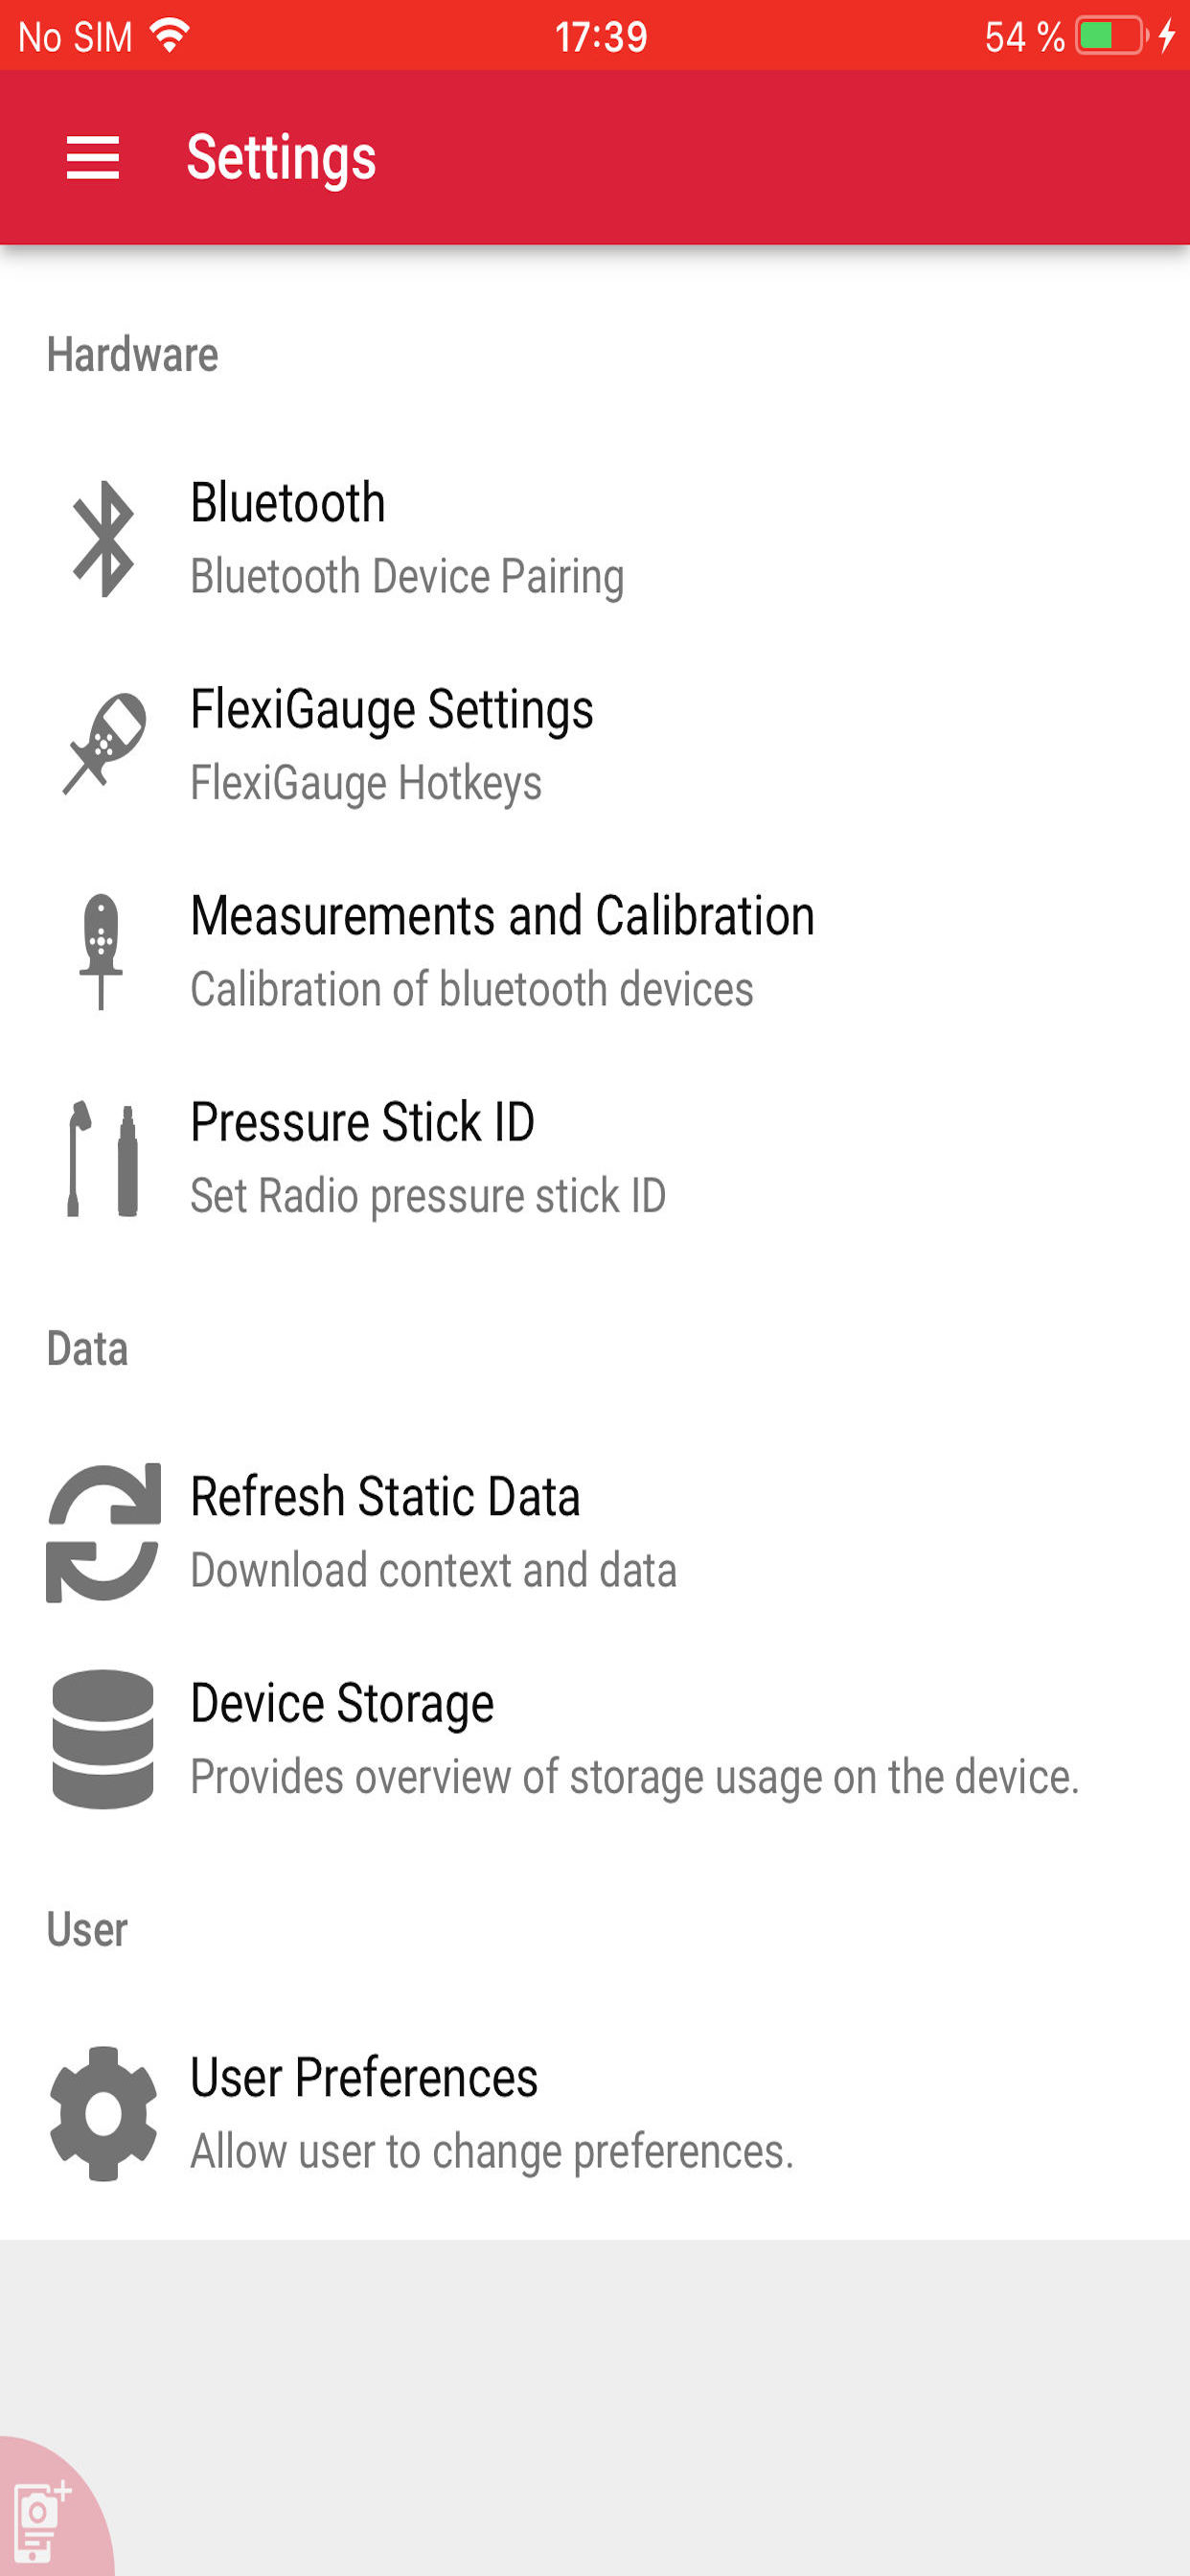Tap the Pressure Stick ID icon
This screenshot has width=1190, height=2576.
click(x=102, y=1159)
